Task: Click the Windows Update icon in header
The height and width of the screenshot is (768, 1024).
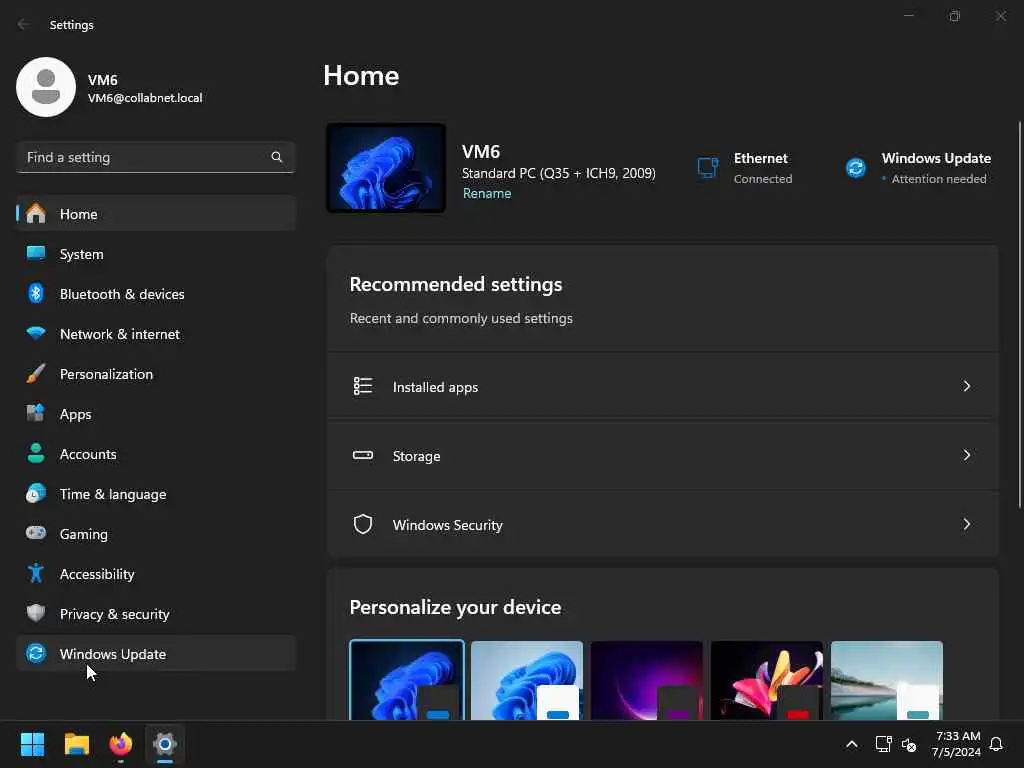Action: [856, 168]
